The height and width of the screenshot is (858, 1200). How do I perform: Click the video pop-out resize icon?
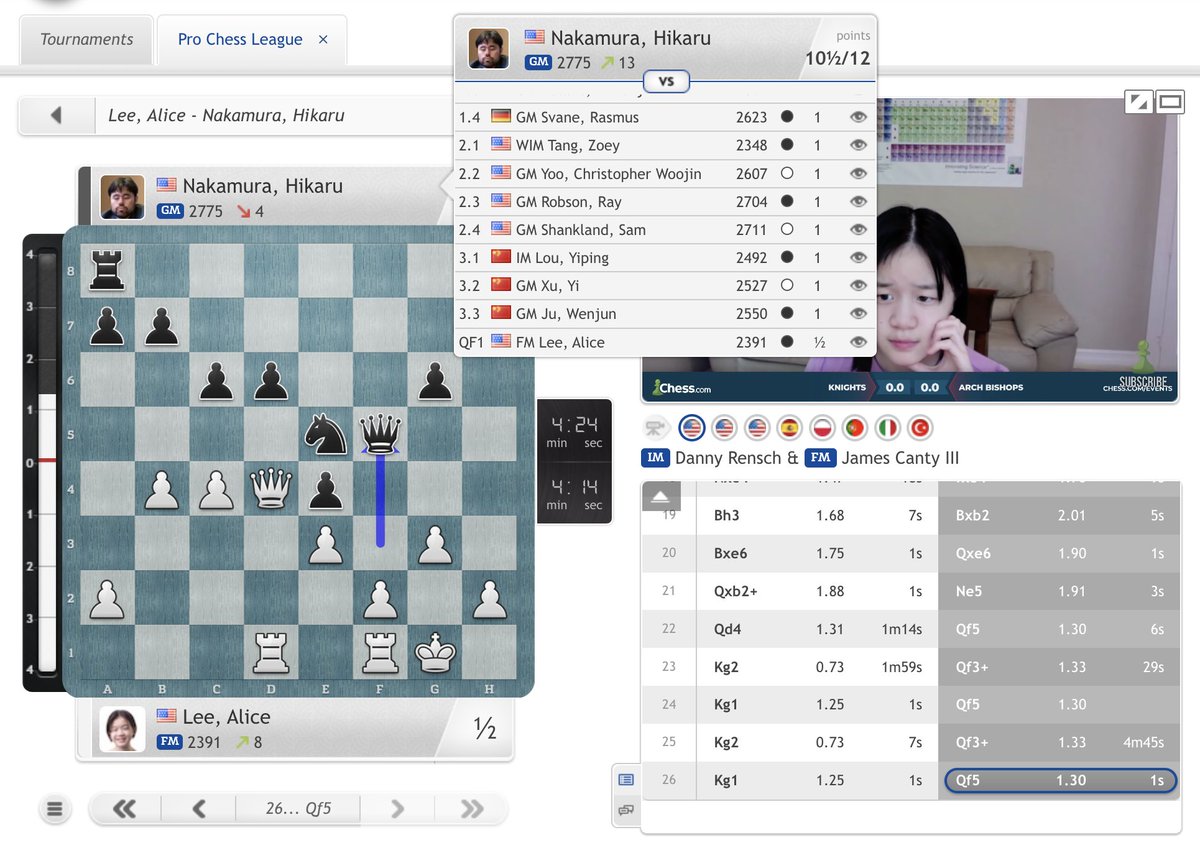click(x=1138, y=101)
